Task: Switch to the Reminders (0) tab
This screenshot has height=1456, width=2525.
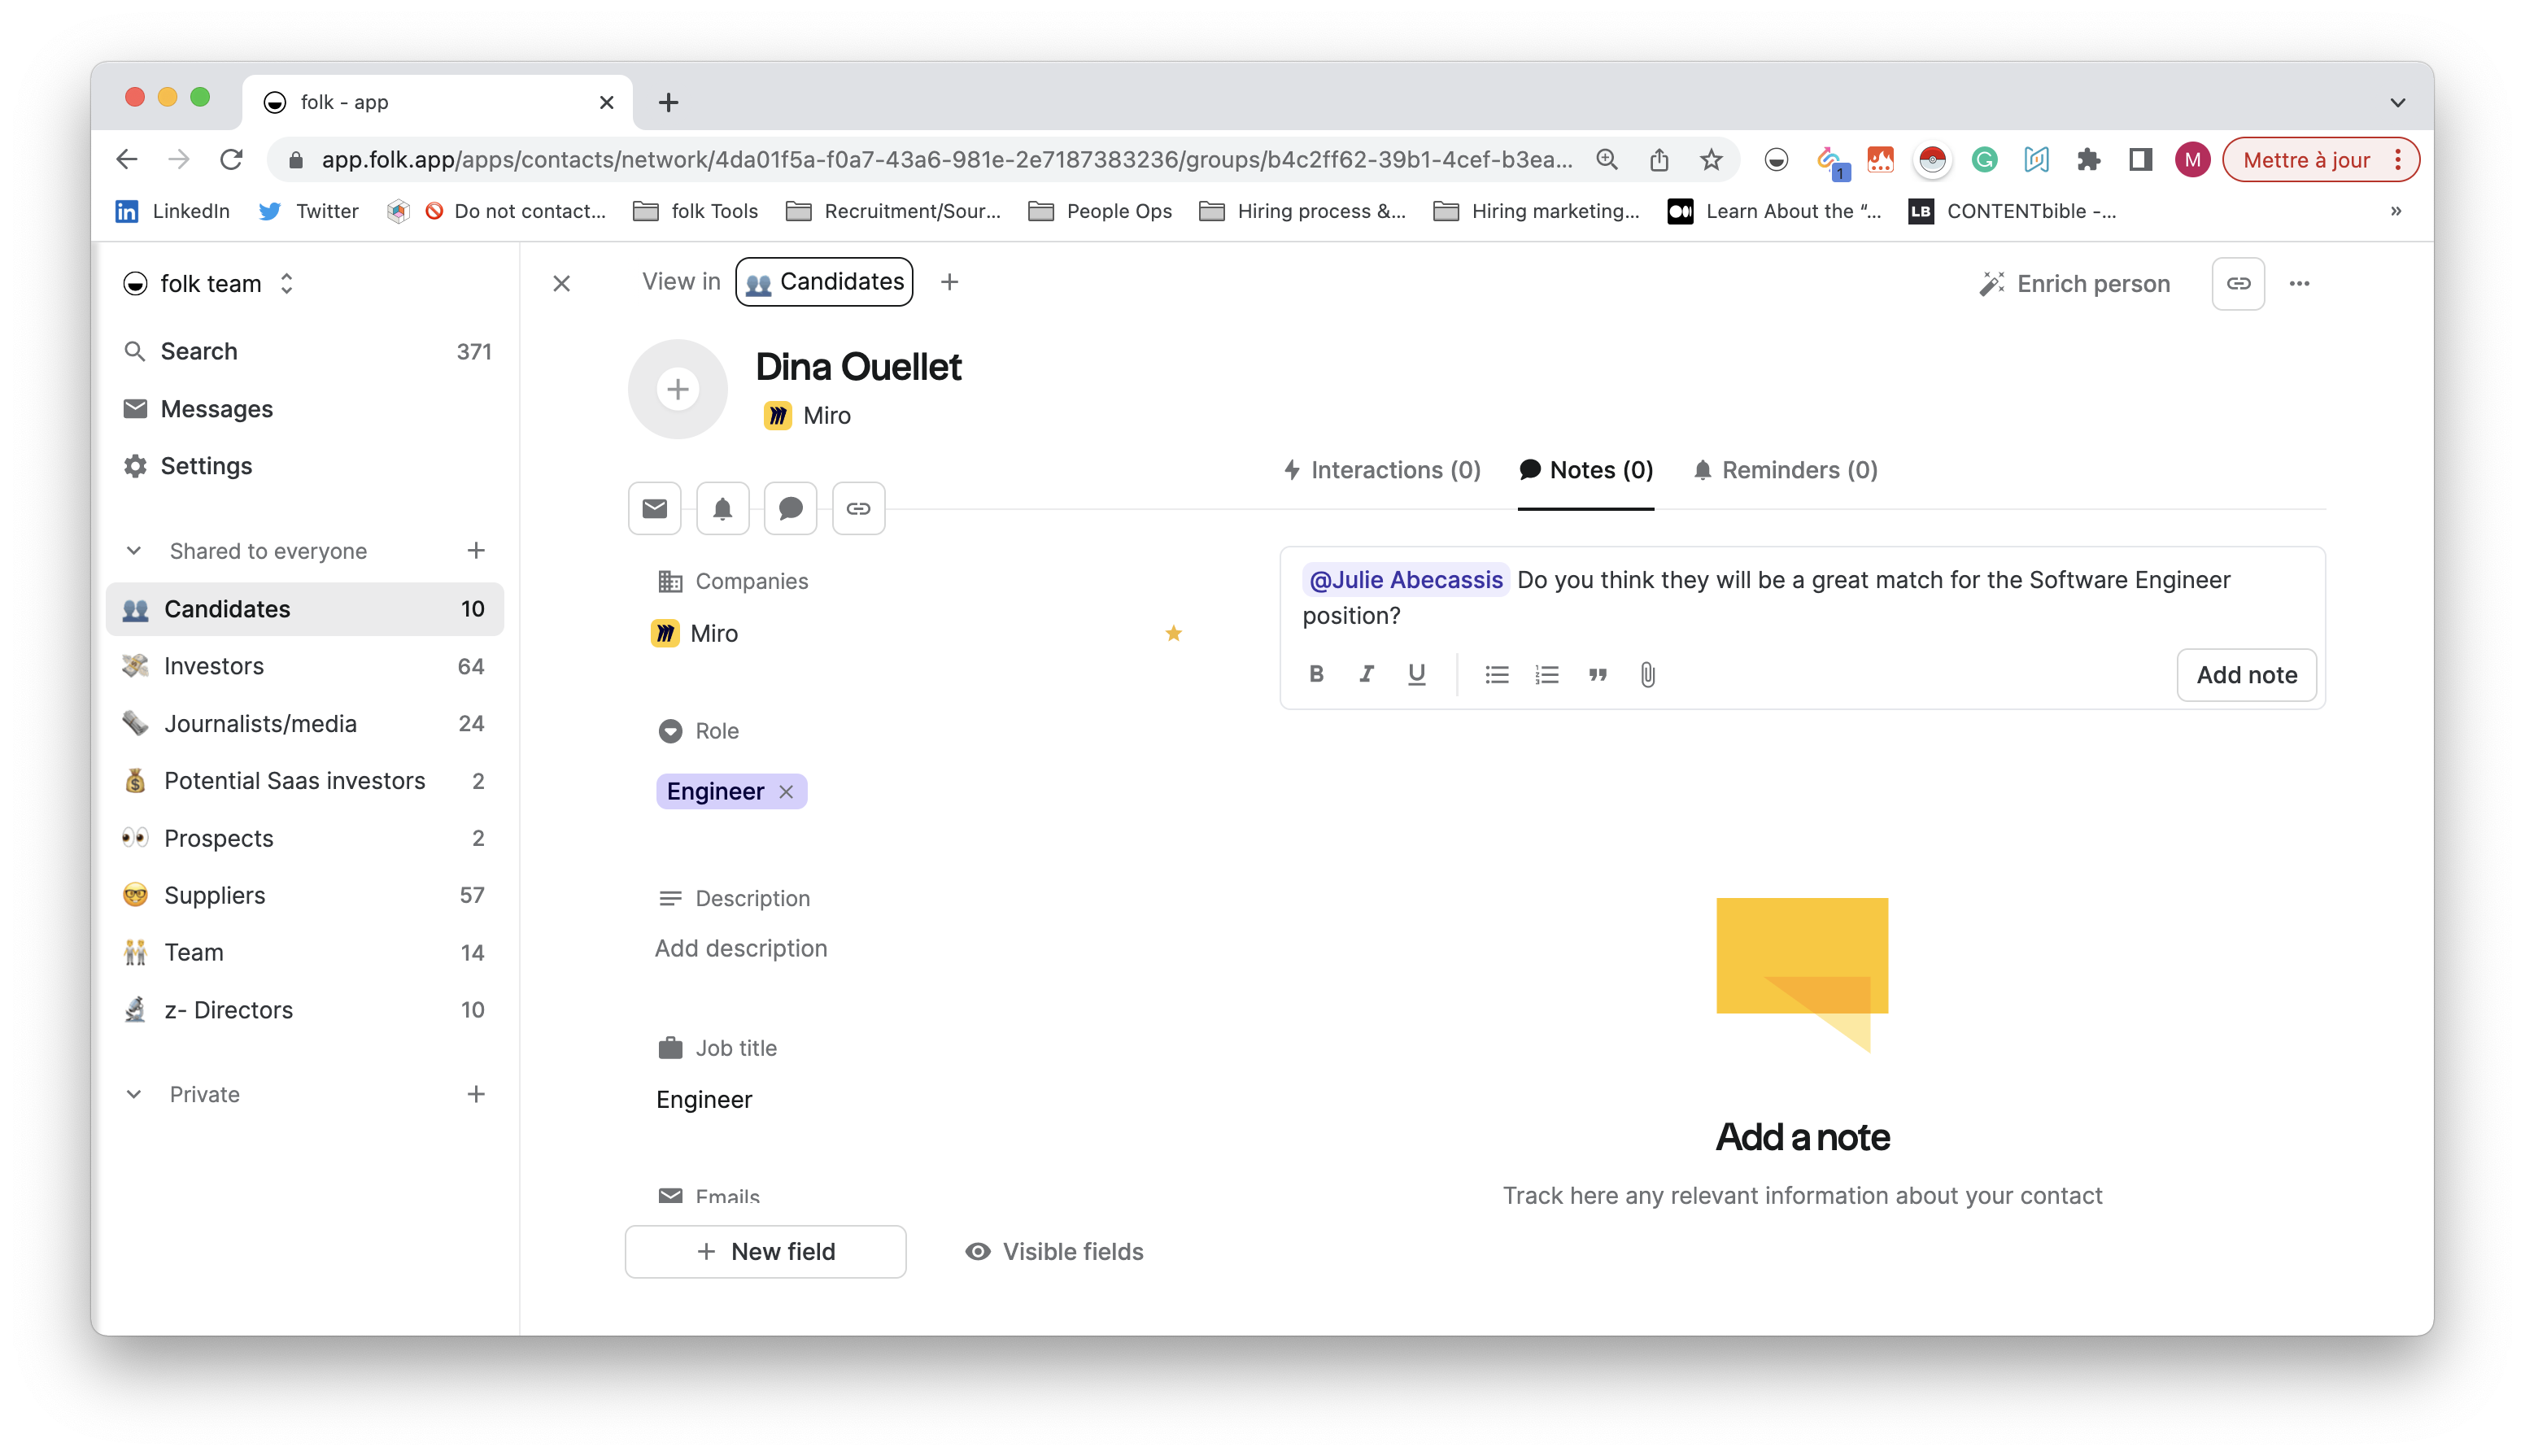Action: [1785, 470]
